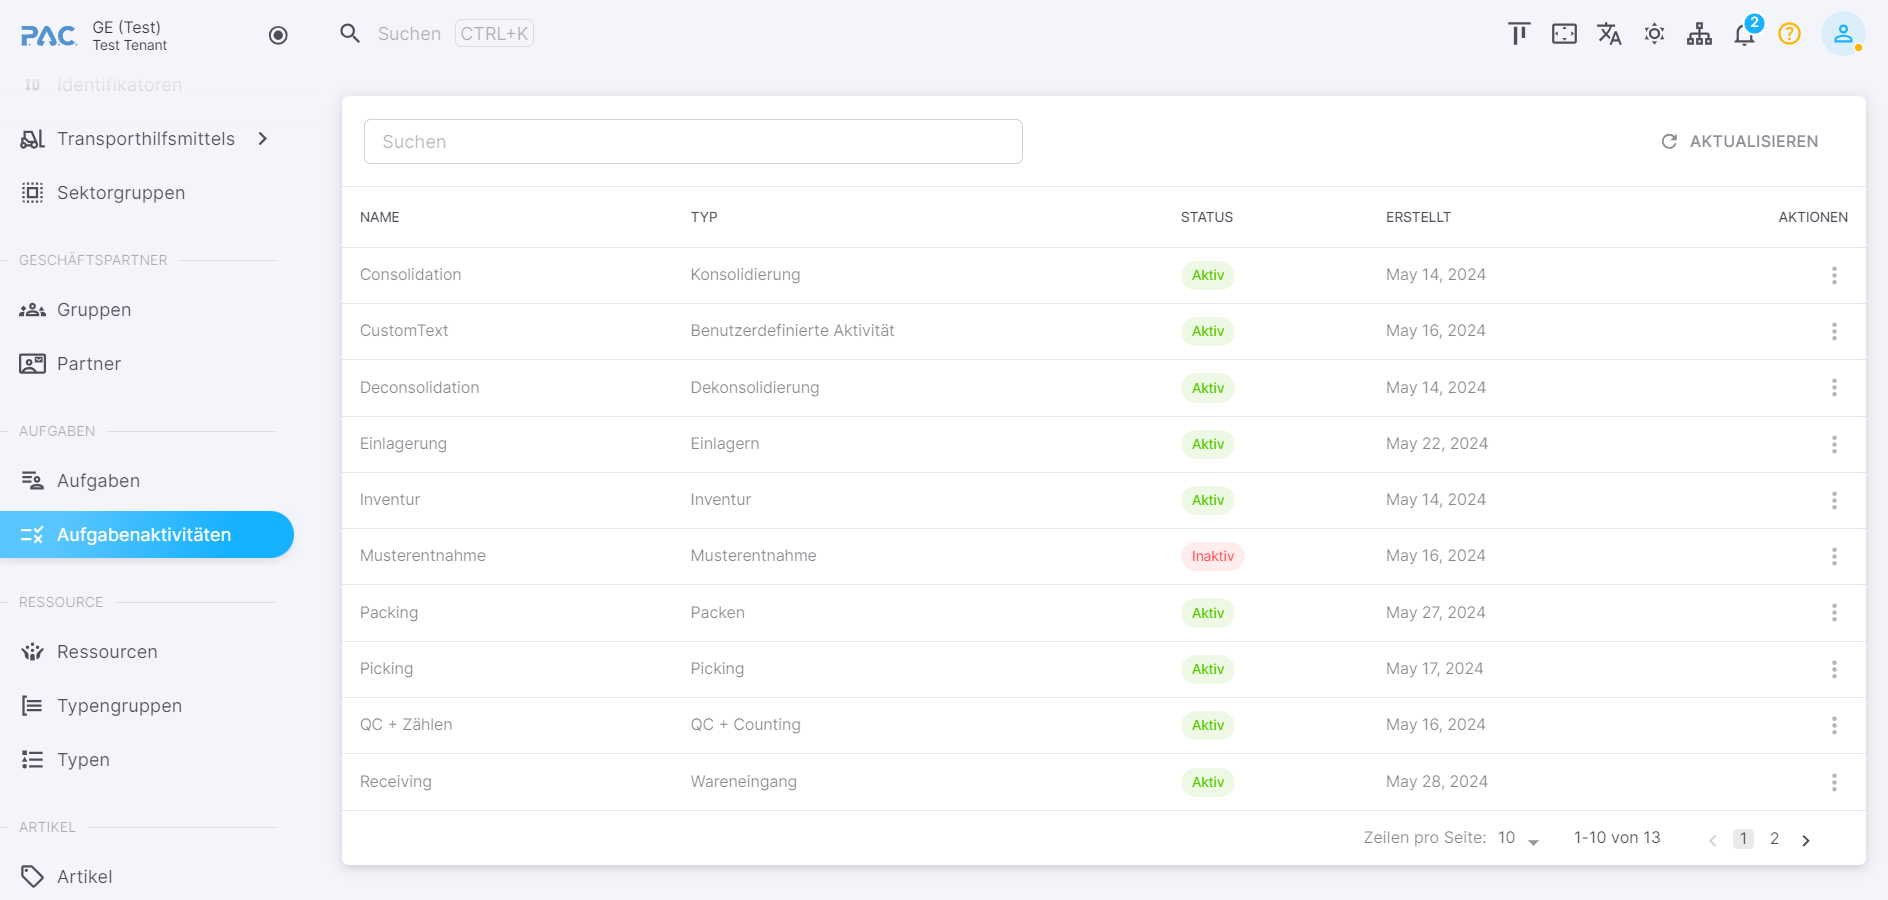Click the table Suchen search field
The width and height of the screenshot is (1888, 900).
click(693, 142)
